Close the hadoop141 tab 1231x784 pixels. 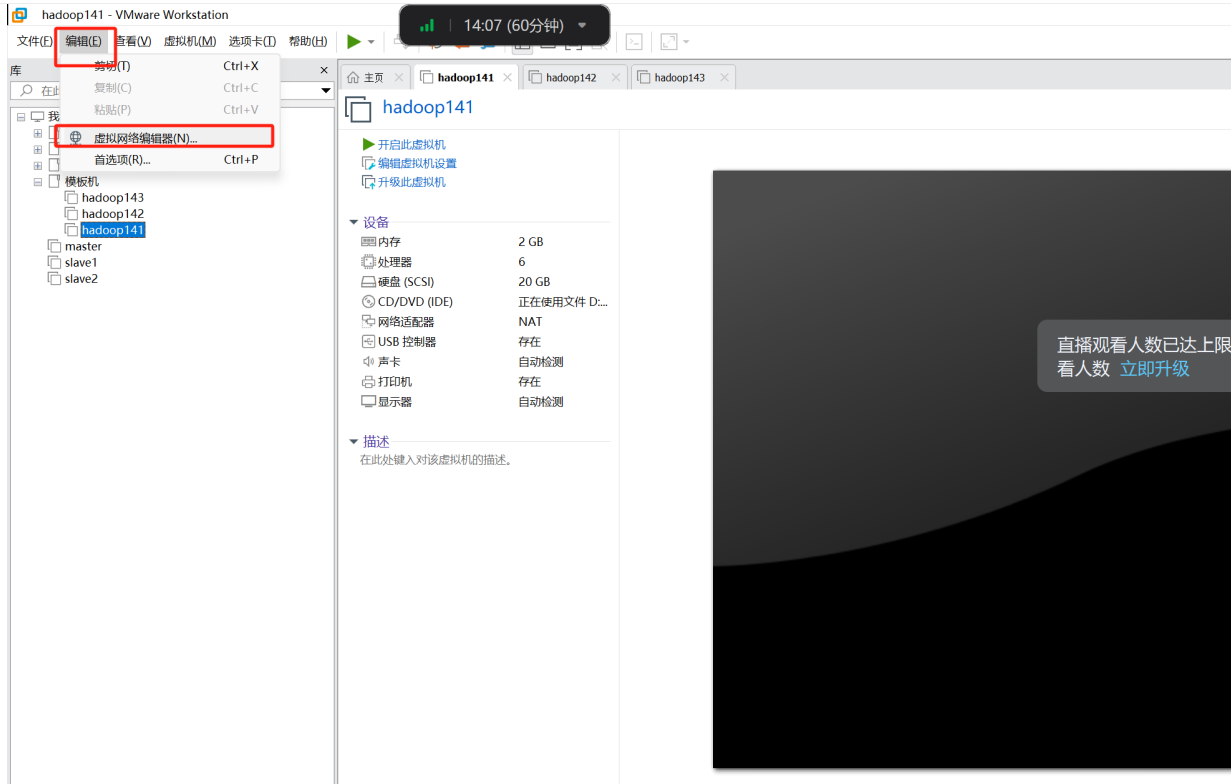coord(507,77)
